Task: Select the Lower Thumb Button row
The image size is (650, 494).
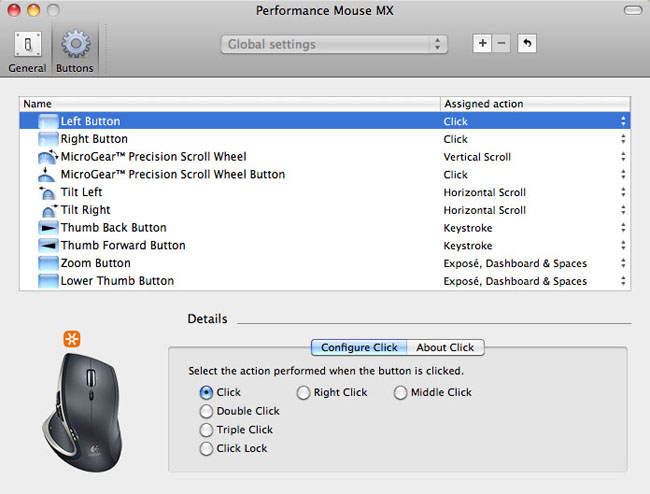Action: click(x=117, y=281)
